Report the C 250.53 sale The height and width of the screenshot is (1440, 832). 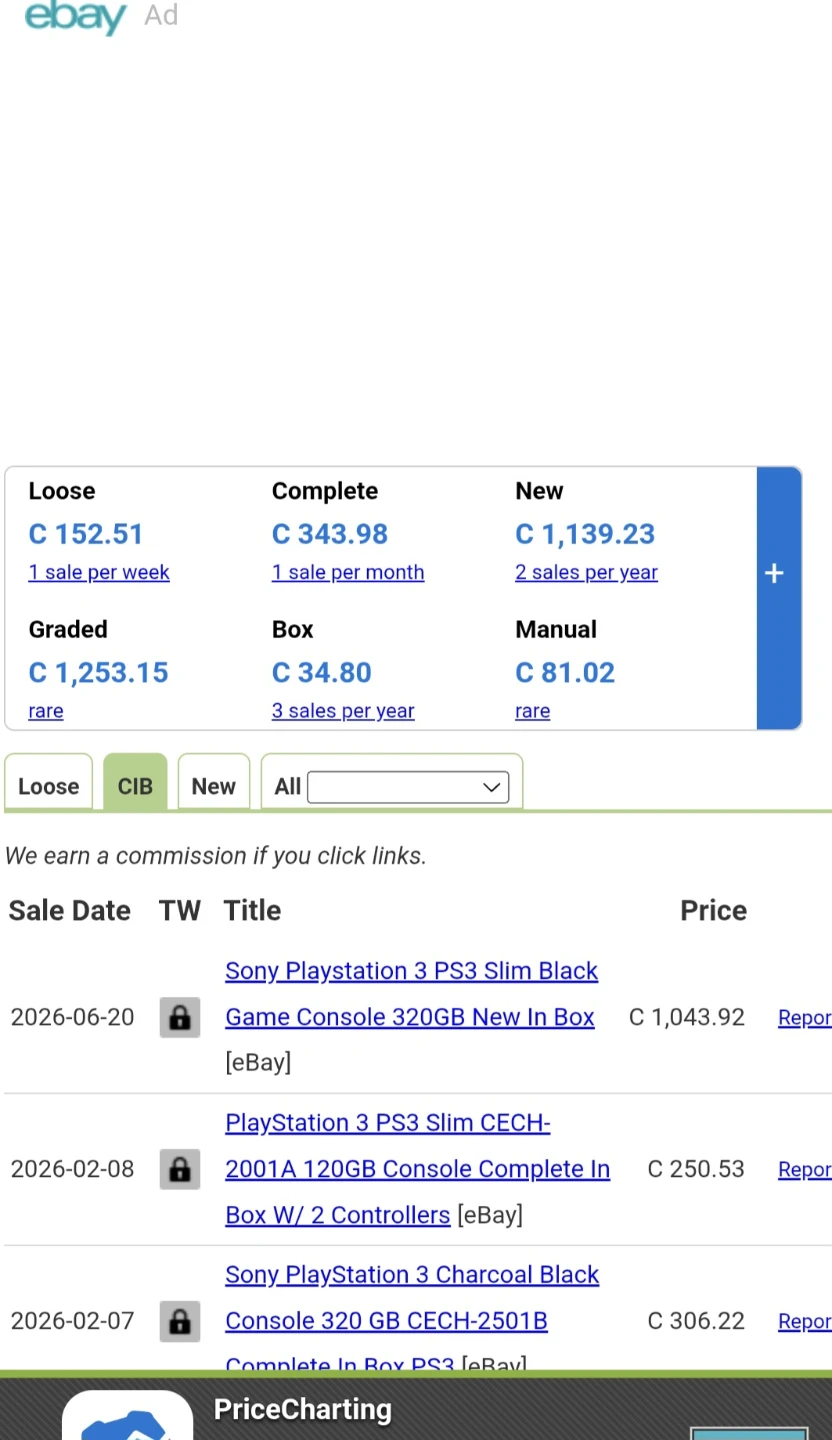click(x=804, y=1169)
